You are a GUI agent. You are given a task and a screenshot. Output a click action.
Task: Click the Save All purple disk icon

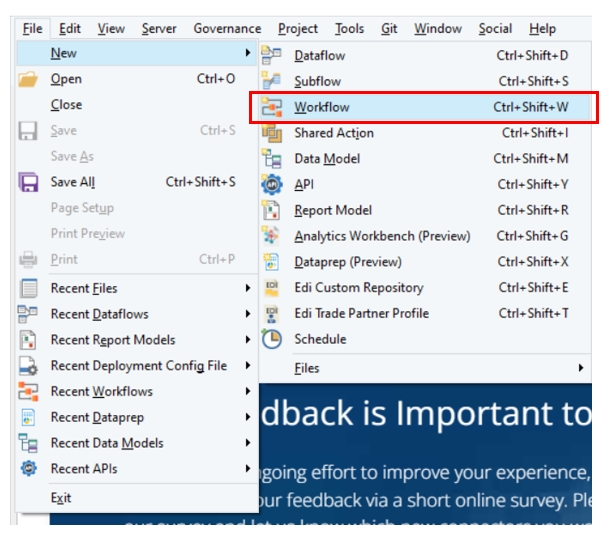[x=29, y=182]
